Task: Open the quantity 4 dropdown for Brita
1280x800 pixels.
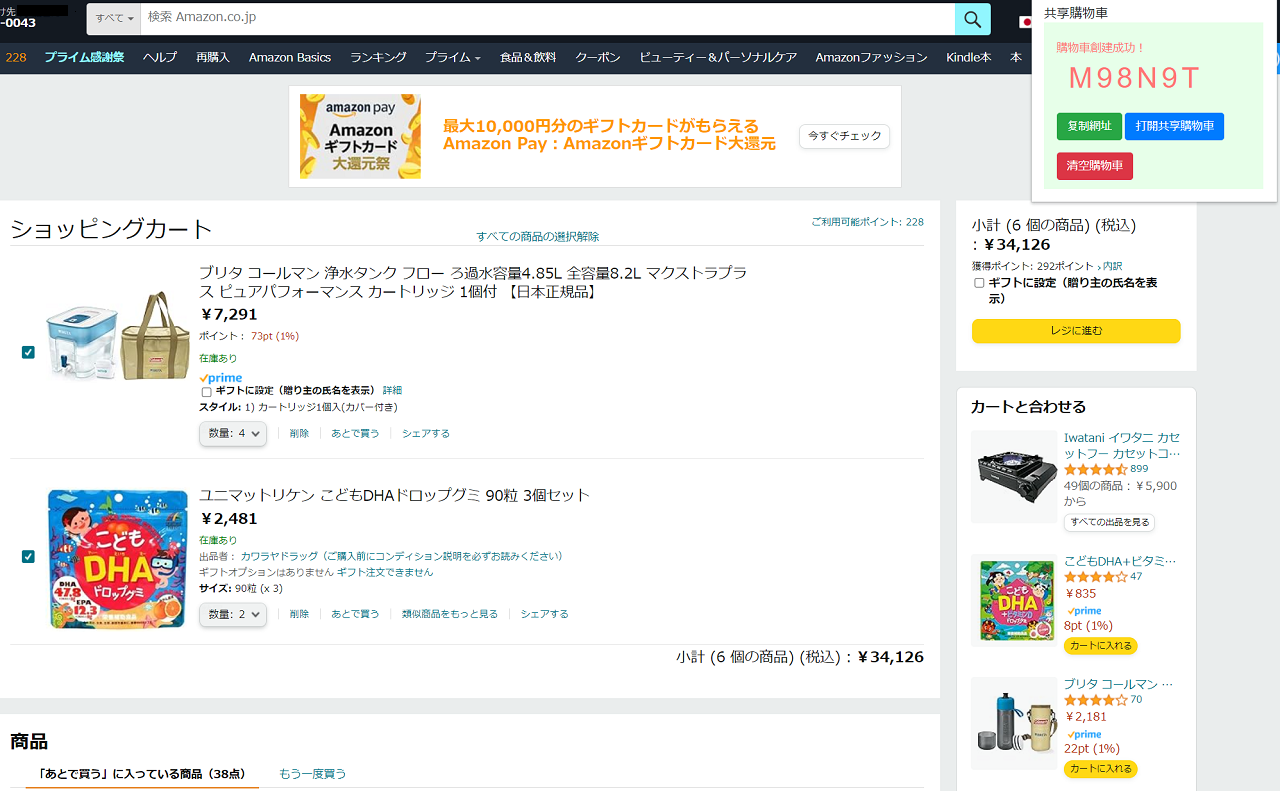Action: coord(233,433)
